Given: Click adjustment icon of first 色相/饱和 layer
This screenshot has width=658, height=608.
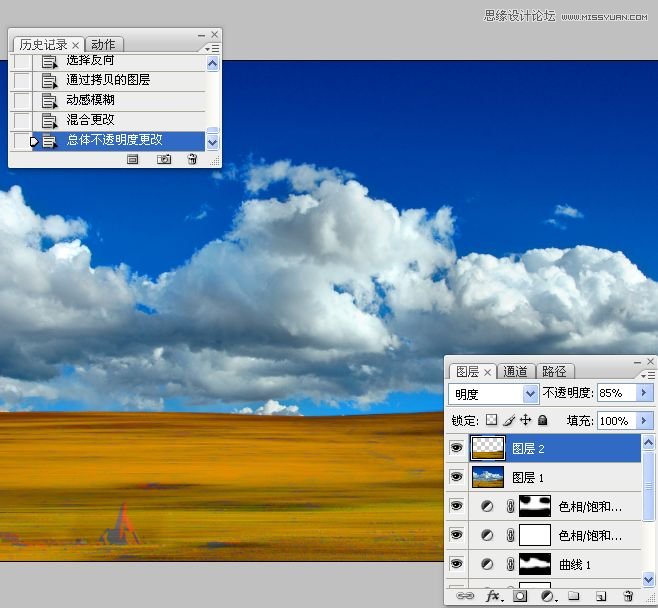Looking at the screenshot, I should click(487, 506).
